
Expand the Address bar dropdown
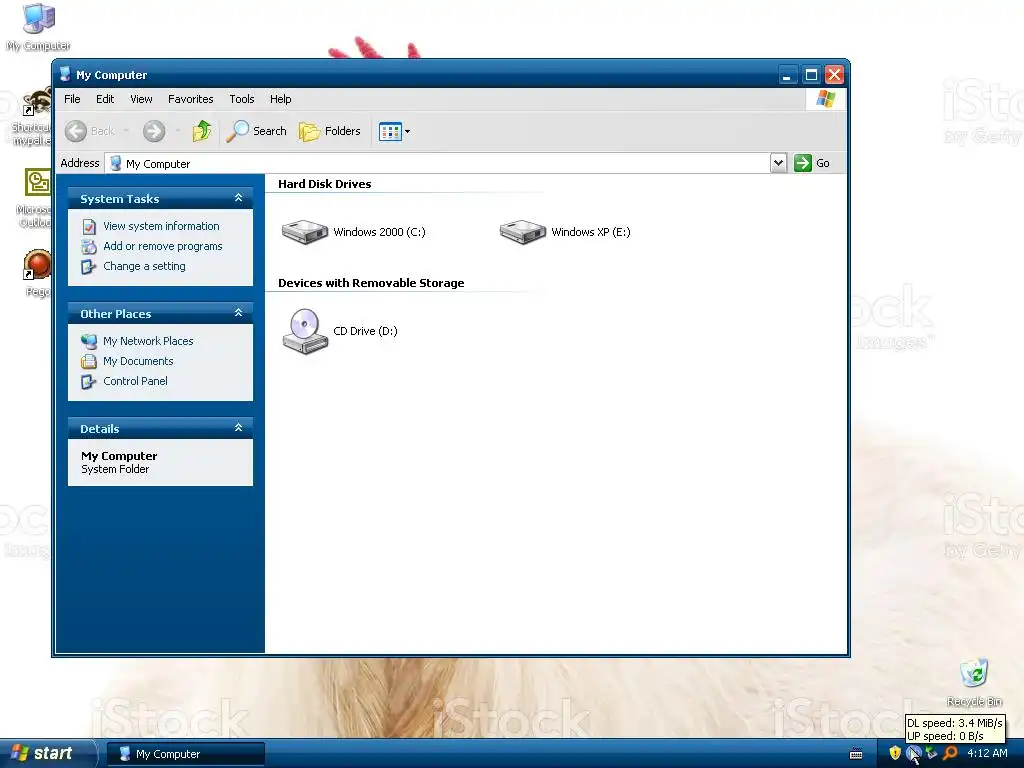click(x=778, y=163)
